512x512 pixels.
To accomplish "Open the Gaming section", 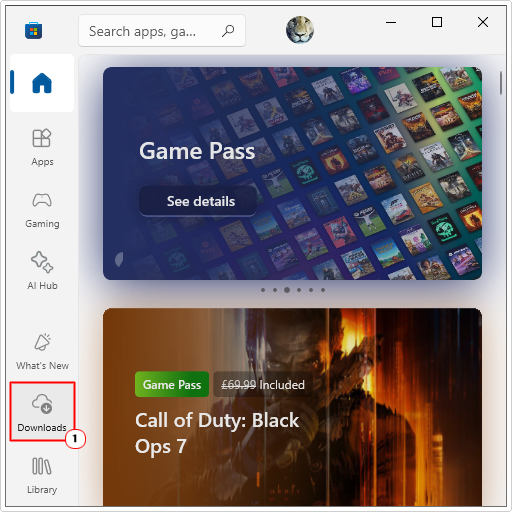I will click(x=42, y=210).
